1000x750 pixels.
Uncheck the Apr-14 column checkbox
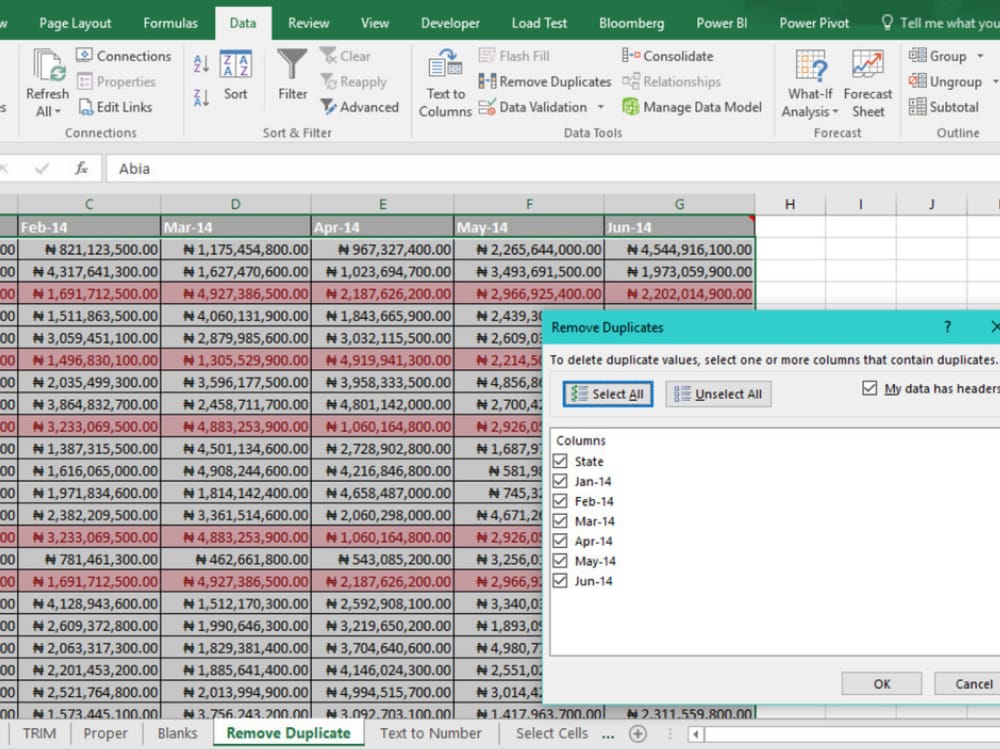(561, 540)
